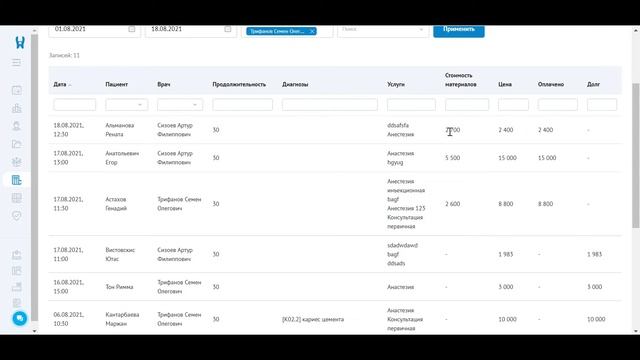The width and height of the screenshot is (640, 360).
Task: Toggle the hamburger menu in the sidebar
Action: click(x=16, y=62)
